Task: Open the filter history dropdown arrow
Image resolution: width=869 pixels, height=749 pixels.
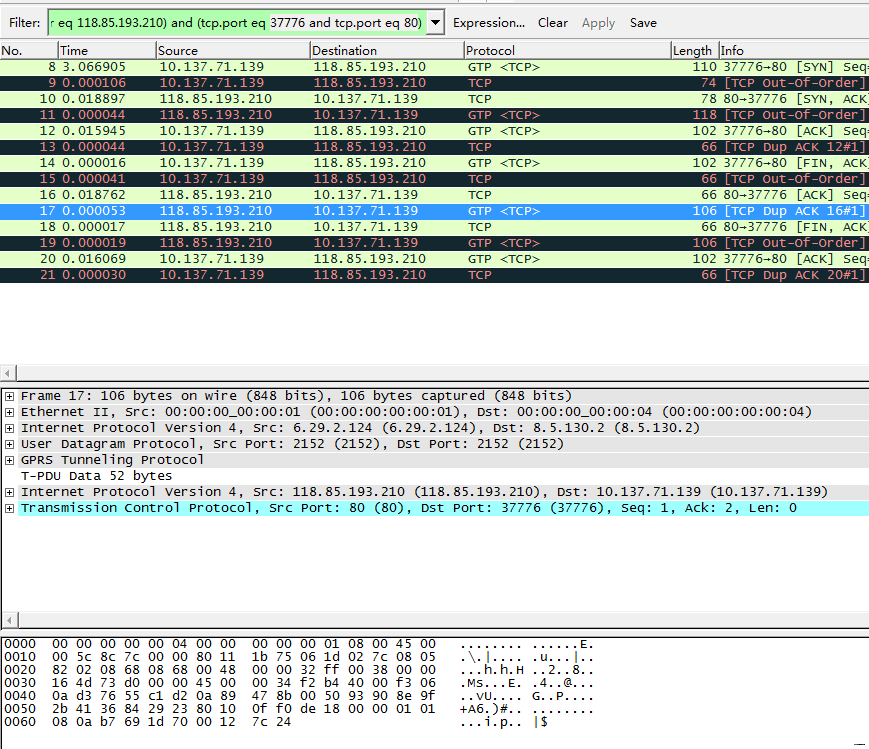Action: click(x=434, y=22)
